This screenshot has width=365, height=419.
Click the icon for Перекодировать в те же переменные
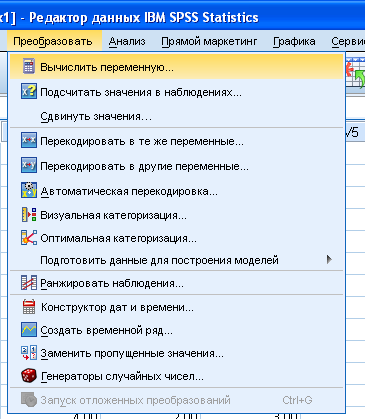[x=29, y=140]
